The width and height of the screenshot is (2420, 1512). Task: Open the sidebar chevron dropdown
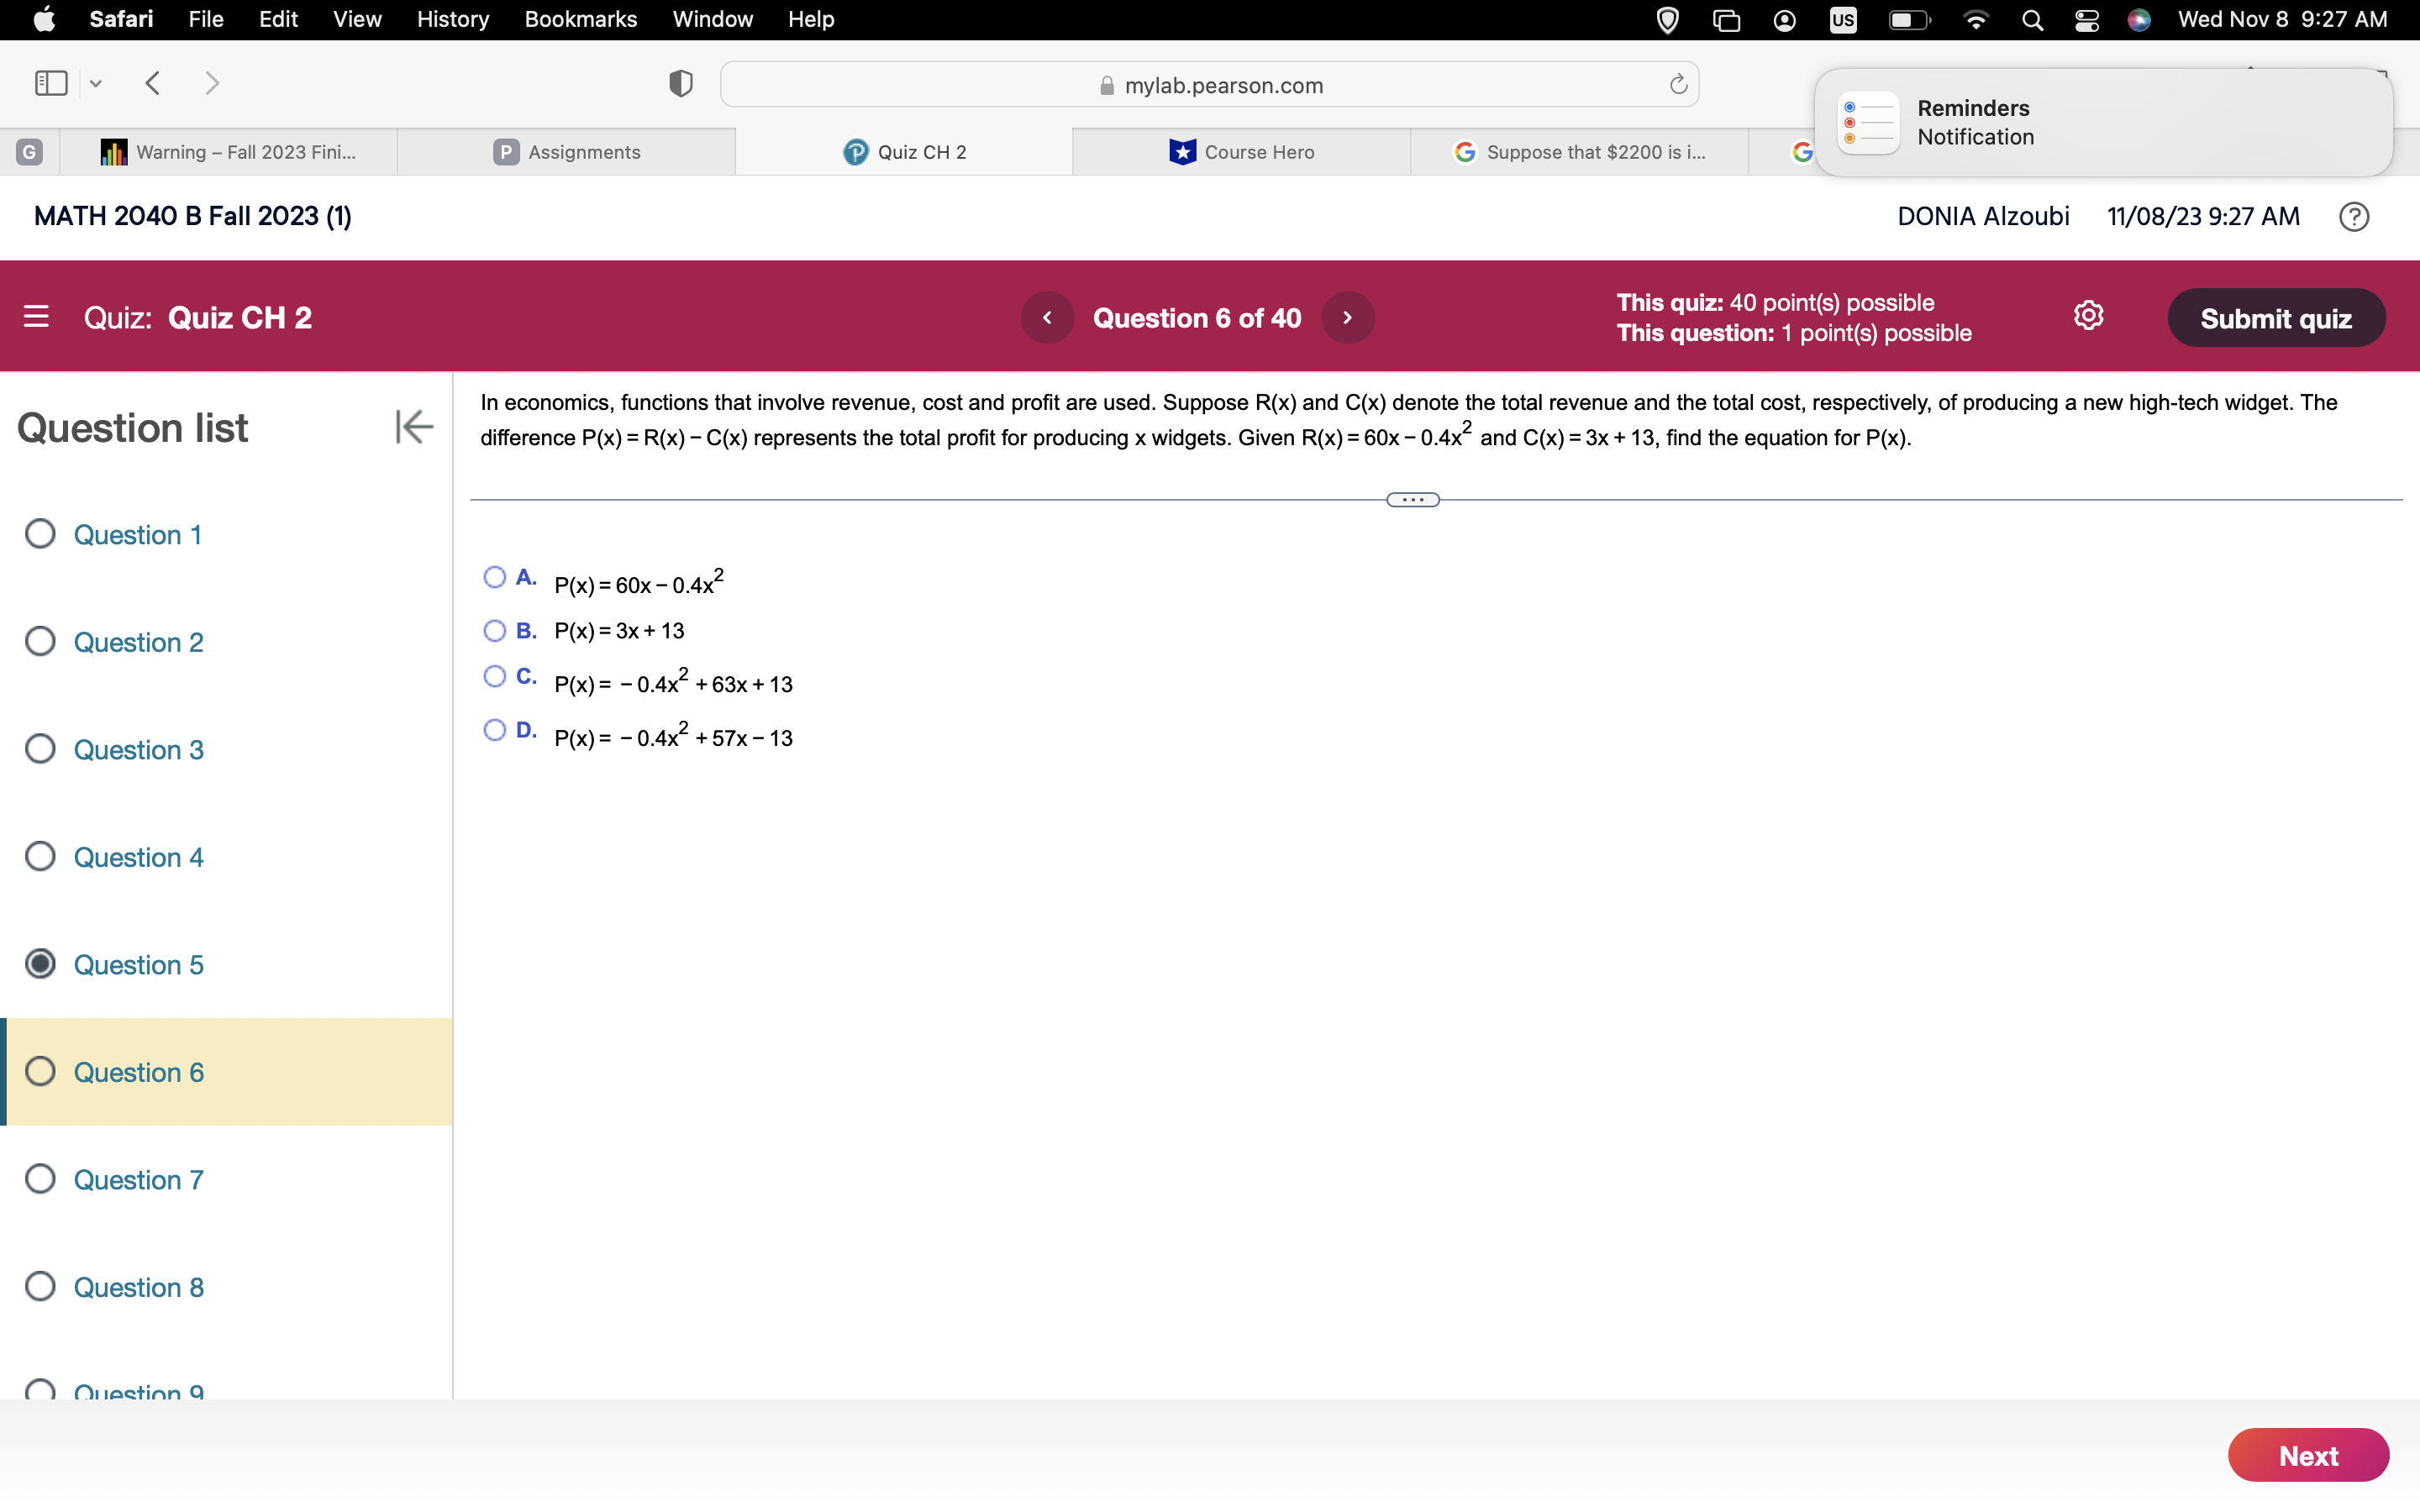pyautogui.click(x=95, y=83)
